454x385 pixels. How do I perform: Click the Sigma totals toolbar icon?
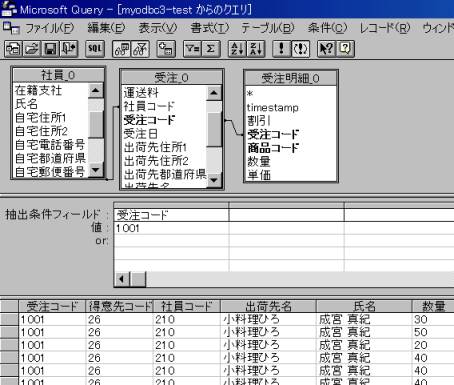tap(211, 49)
